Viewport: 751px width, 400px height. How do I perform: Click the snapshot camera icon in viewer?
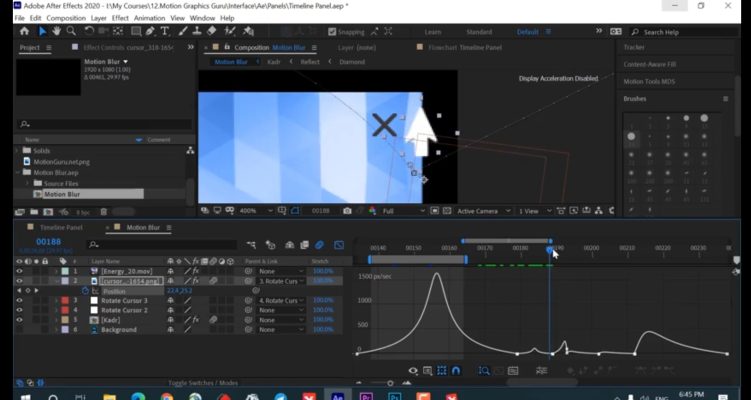coord(347,211)
